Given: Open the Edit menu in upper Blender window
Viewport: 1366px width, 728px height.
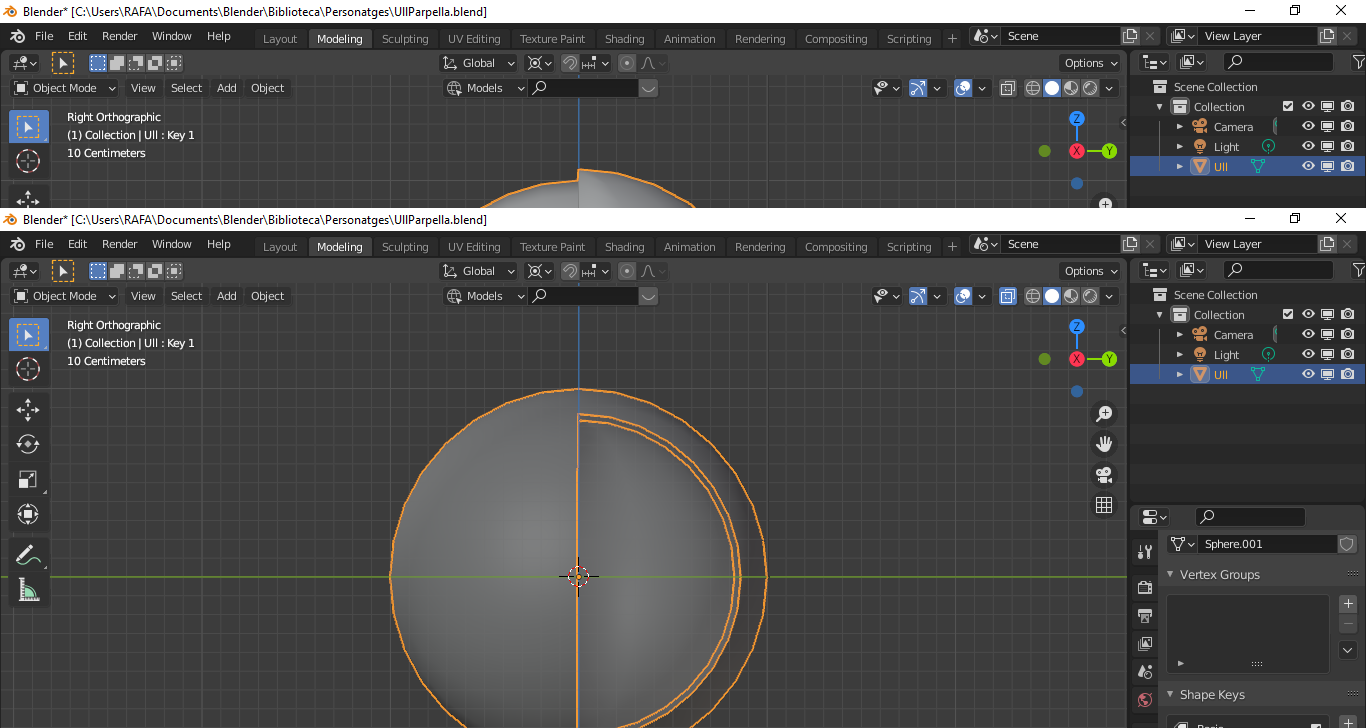Looking at the screenshot, I should click(78, 36).
